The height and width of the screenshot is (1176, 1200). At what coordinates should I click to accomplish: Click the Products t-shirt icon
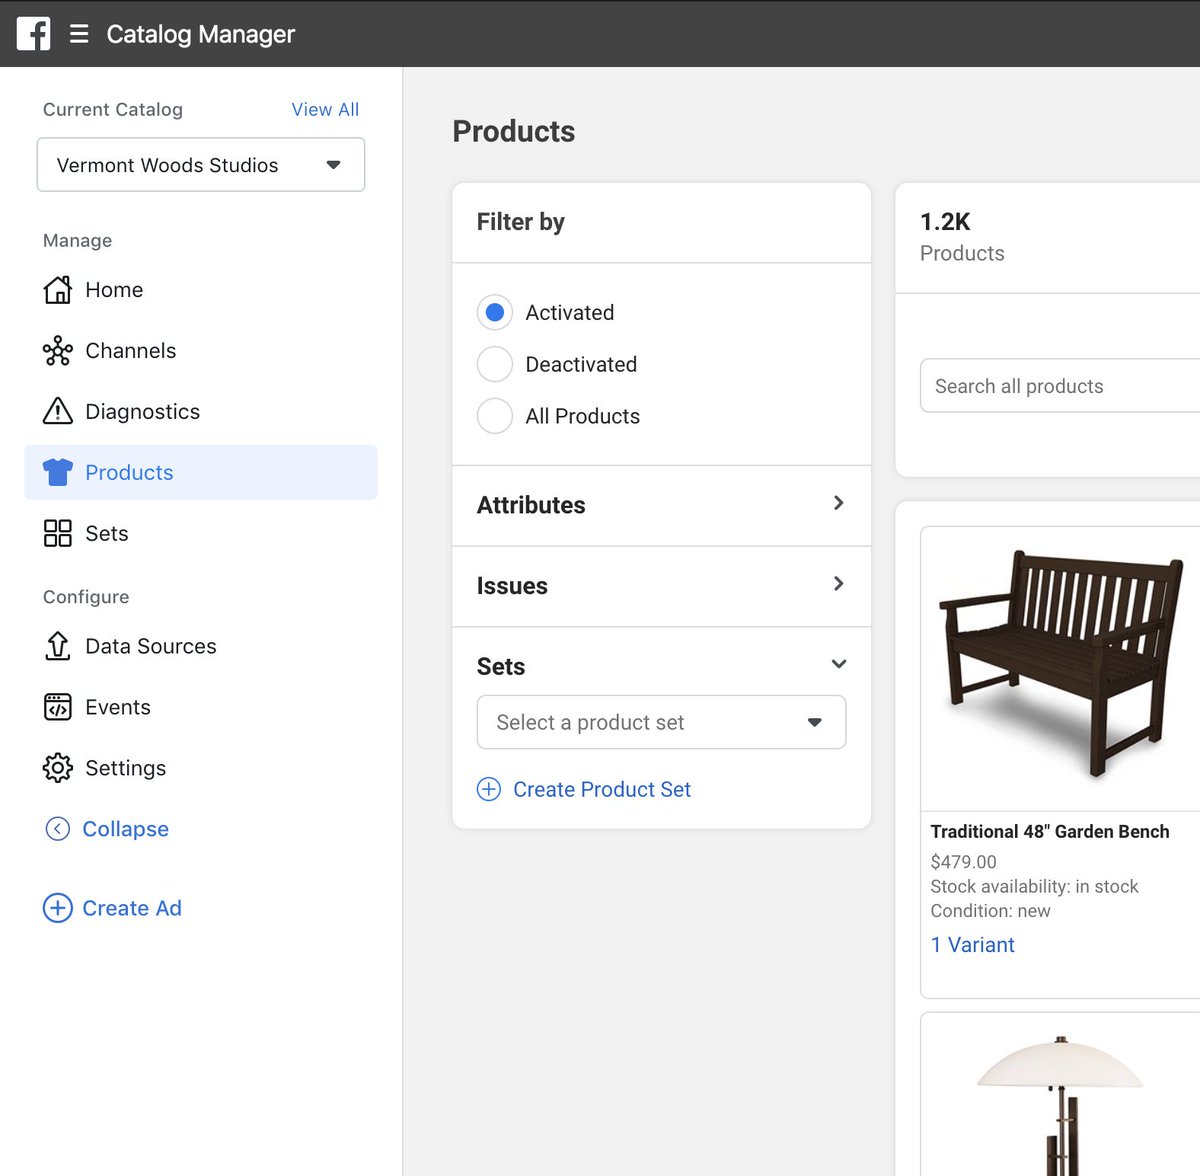[58, 472]
